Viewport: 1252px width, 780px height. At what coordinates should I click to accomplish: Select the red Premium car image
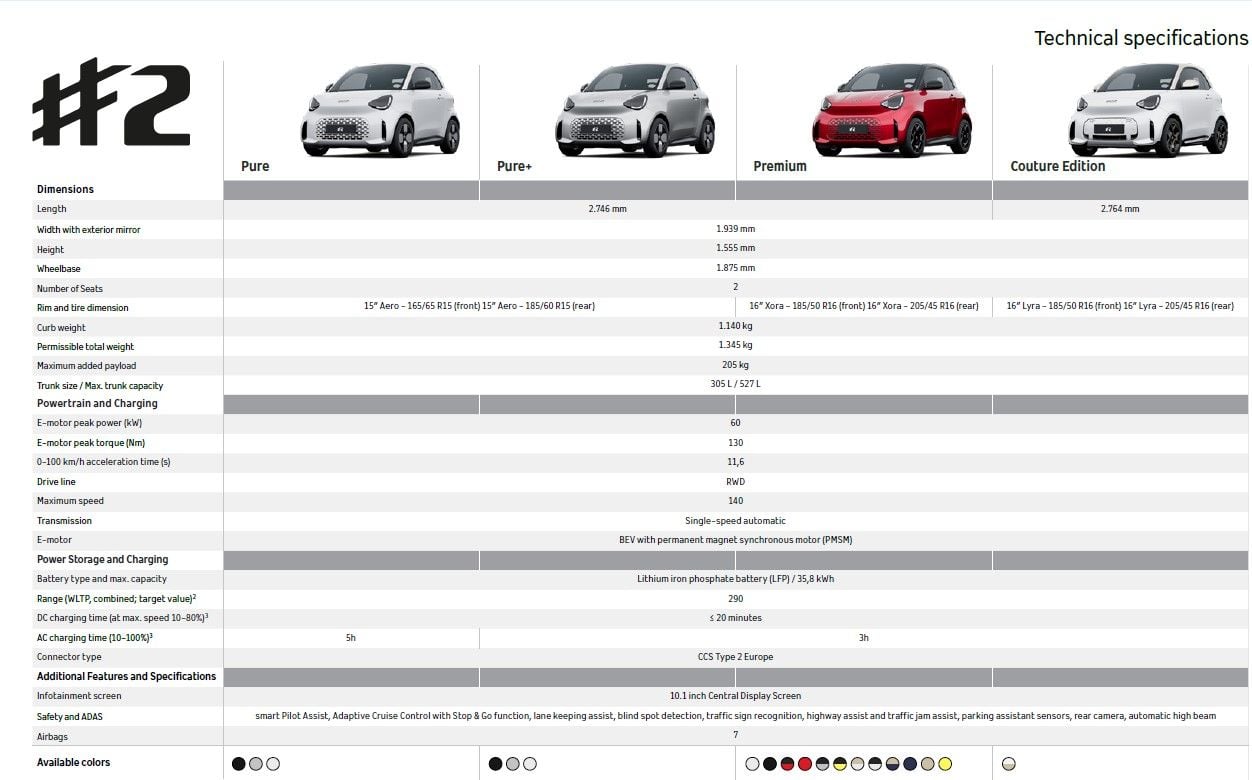pyautogui.click(x=892, y=109)
